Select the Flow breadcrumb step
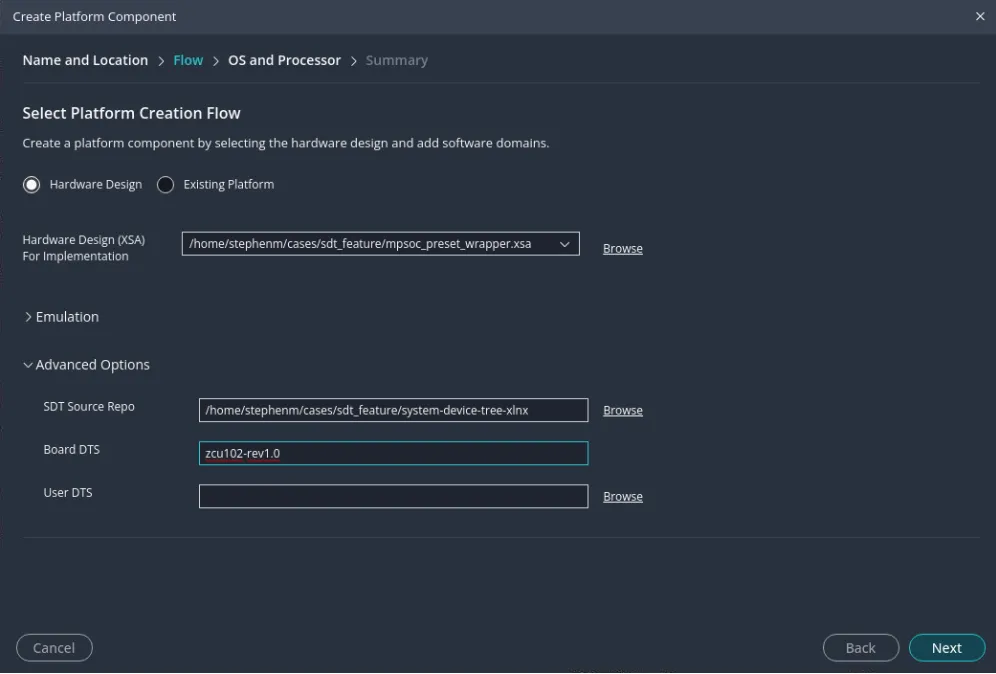The height and width of the screenshot is (674, 996). pyautogui.click(x=188, y=61)
